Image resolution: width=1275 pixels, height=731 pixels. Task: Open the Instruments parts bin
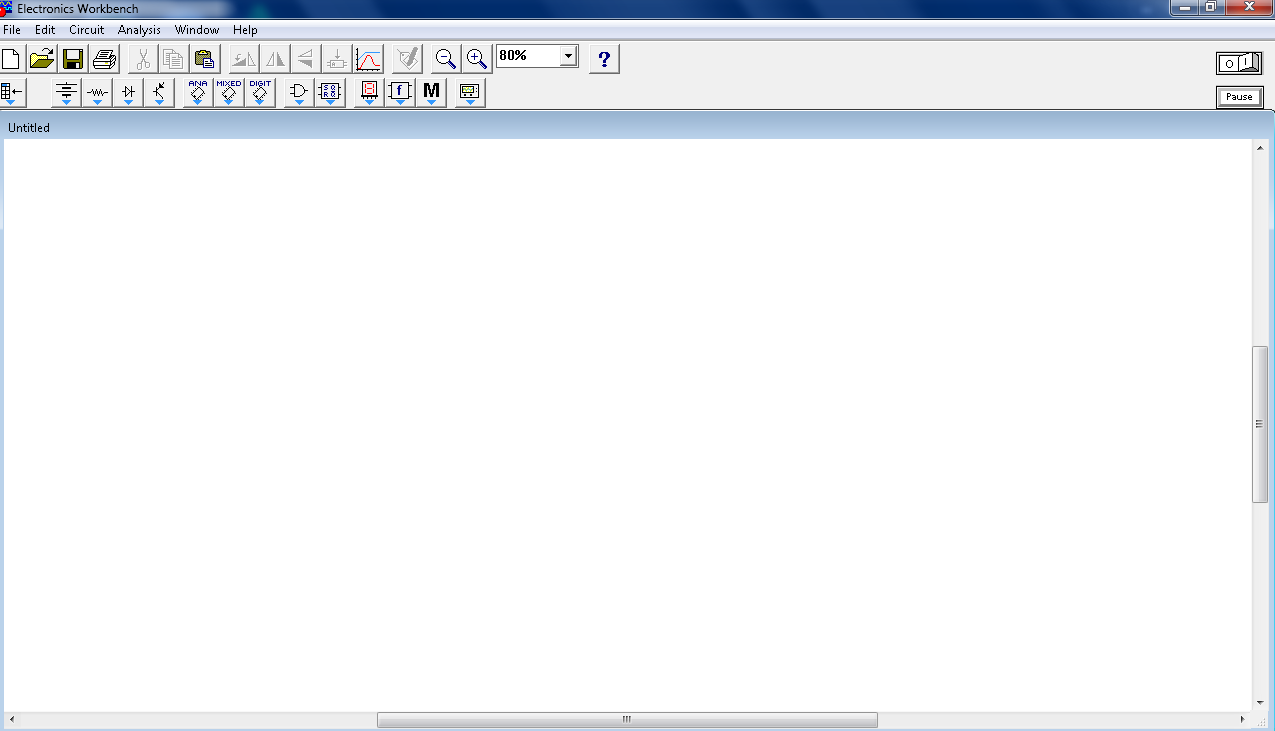point(470,93)
